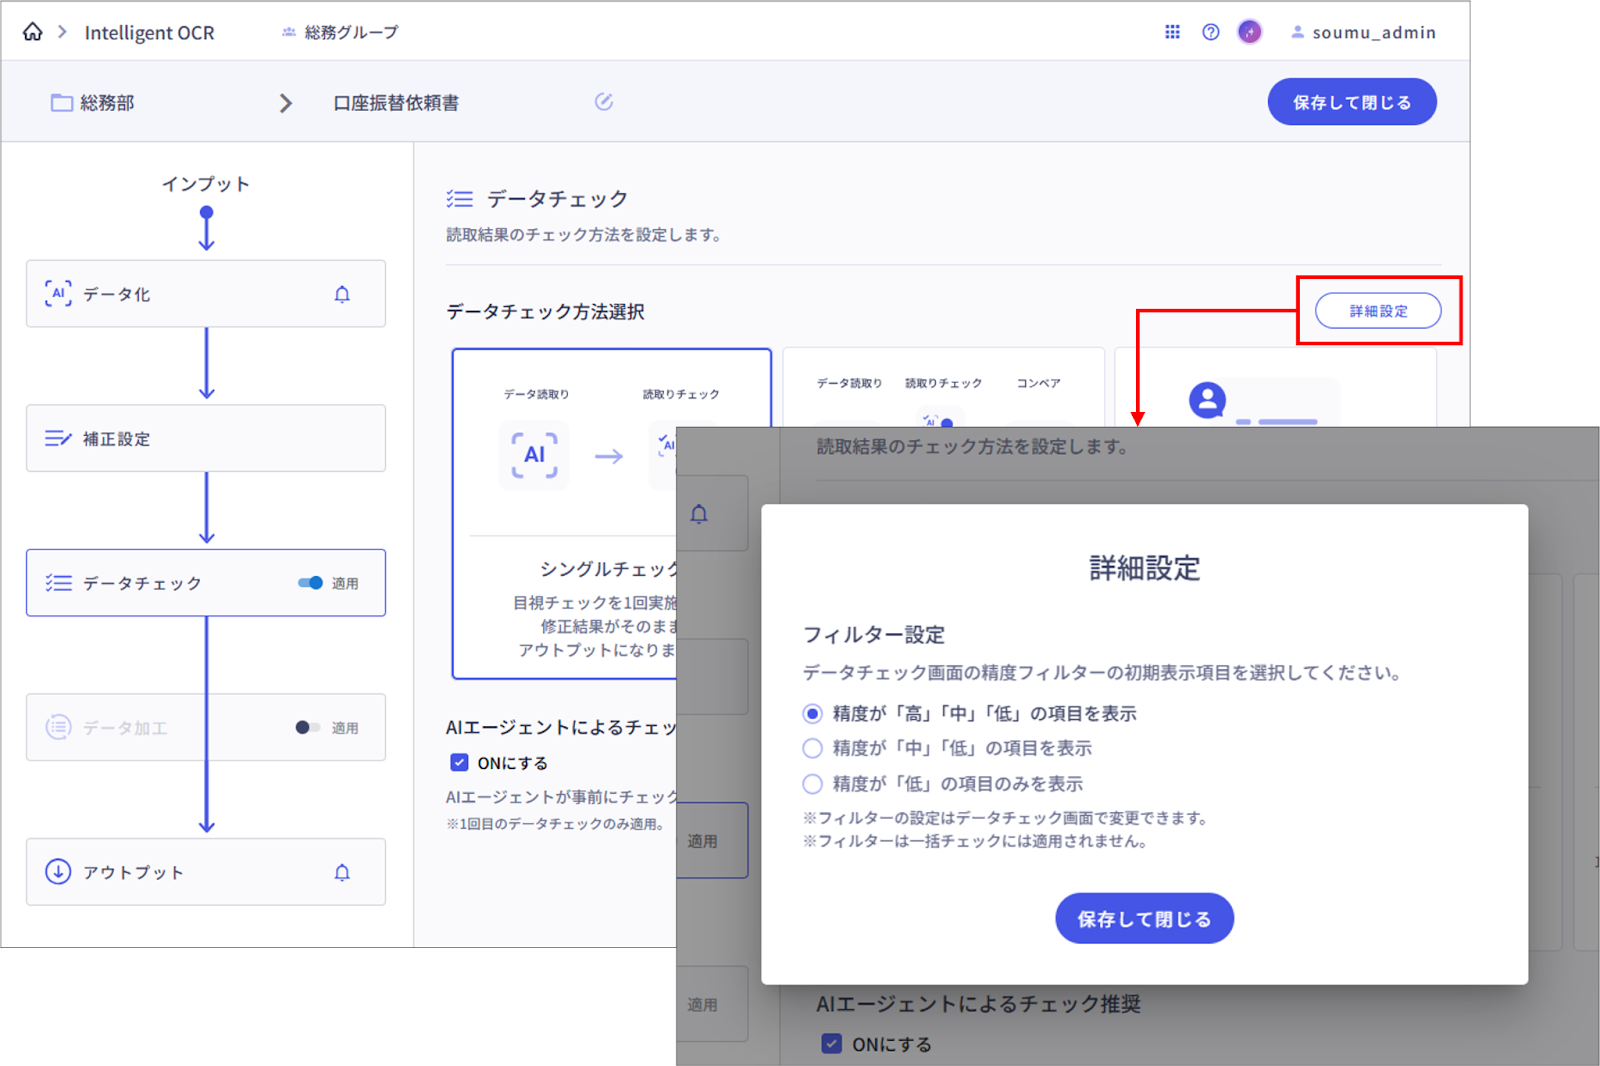Click the bell icon on アウトプット step
1600x1066 pixels.
tap(342, 872)
